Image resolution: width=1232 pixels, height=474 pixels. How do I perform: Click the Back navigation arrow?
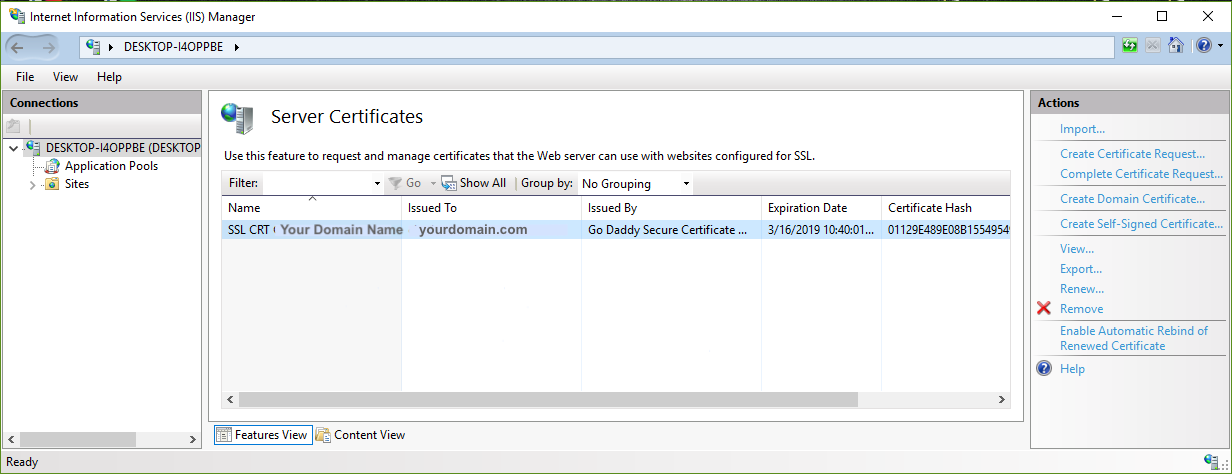tap(19, 47)
